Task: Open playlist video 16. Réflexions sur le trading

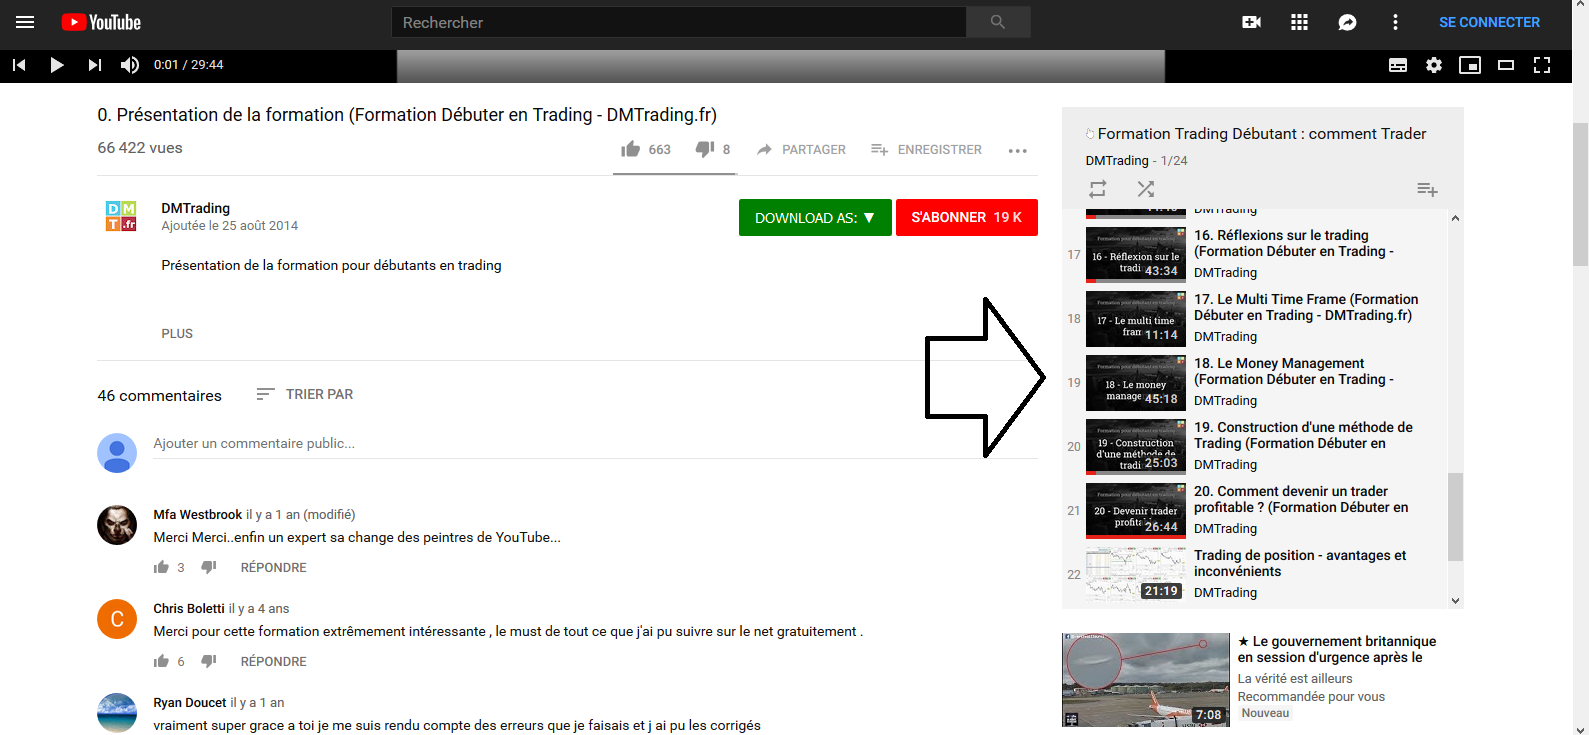Action: tap(1294, 243)
